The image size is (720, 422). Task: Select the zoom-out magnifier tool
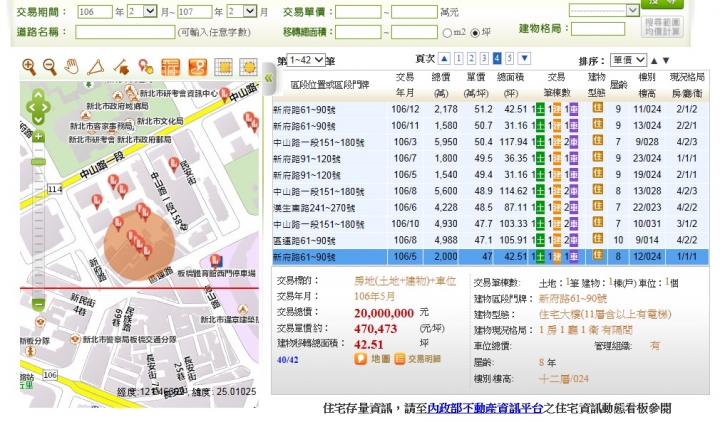pyautogui.click(x=50, y=67)
